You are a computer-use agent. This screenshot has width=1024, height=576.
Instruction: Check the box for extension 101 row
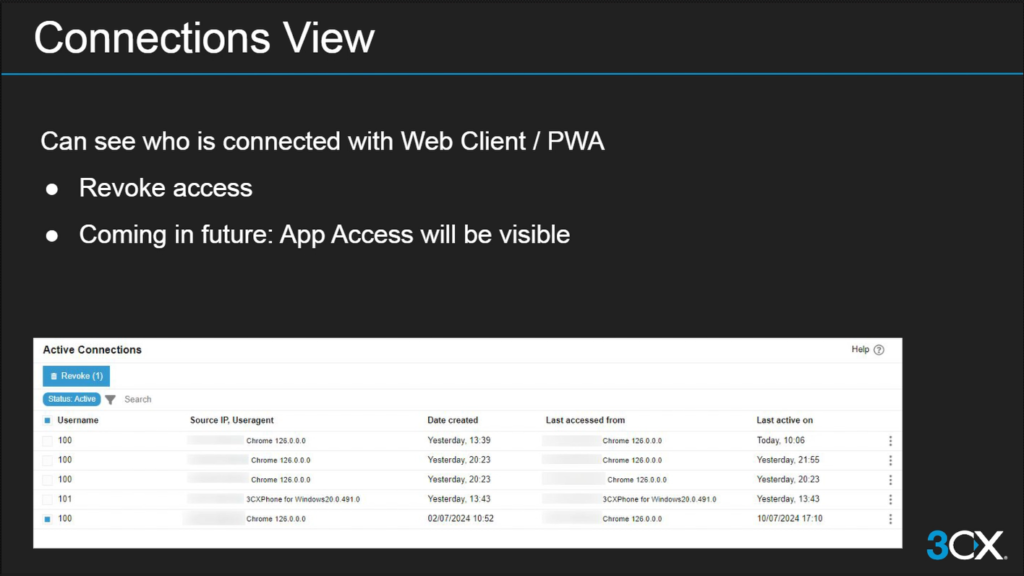tap(47, 499)
